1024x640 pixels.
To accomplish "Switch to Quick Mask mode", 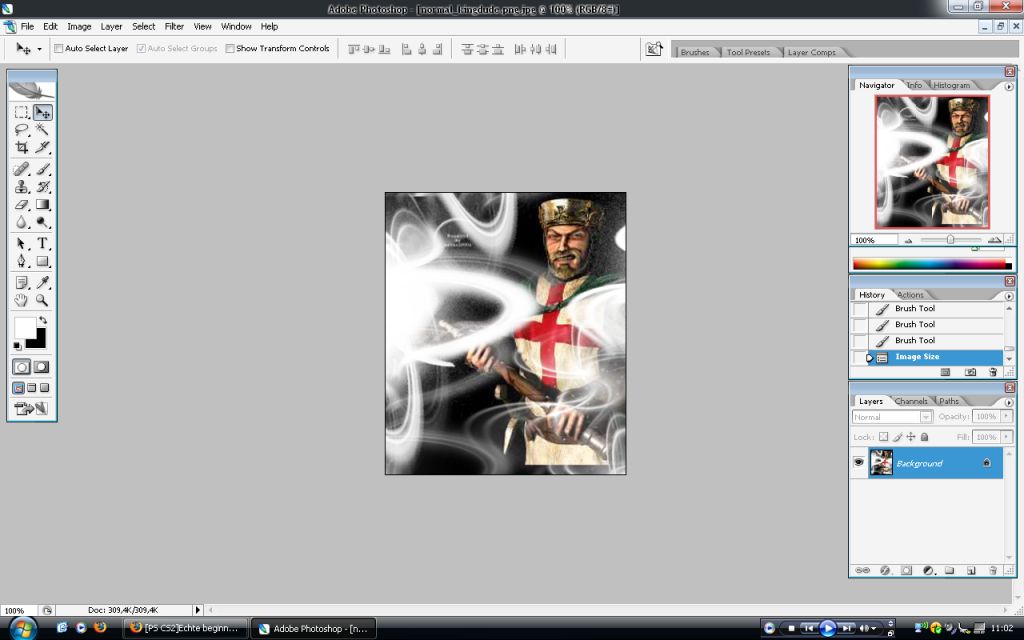I will tap(42, 367).
